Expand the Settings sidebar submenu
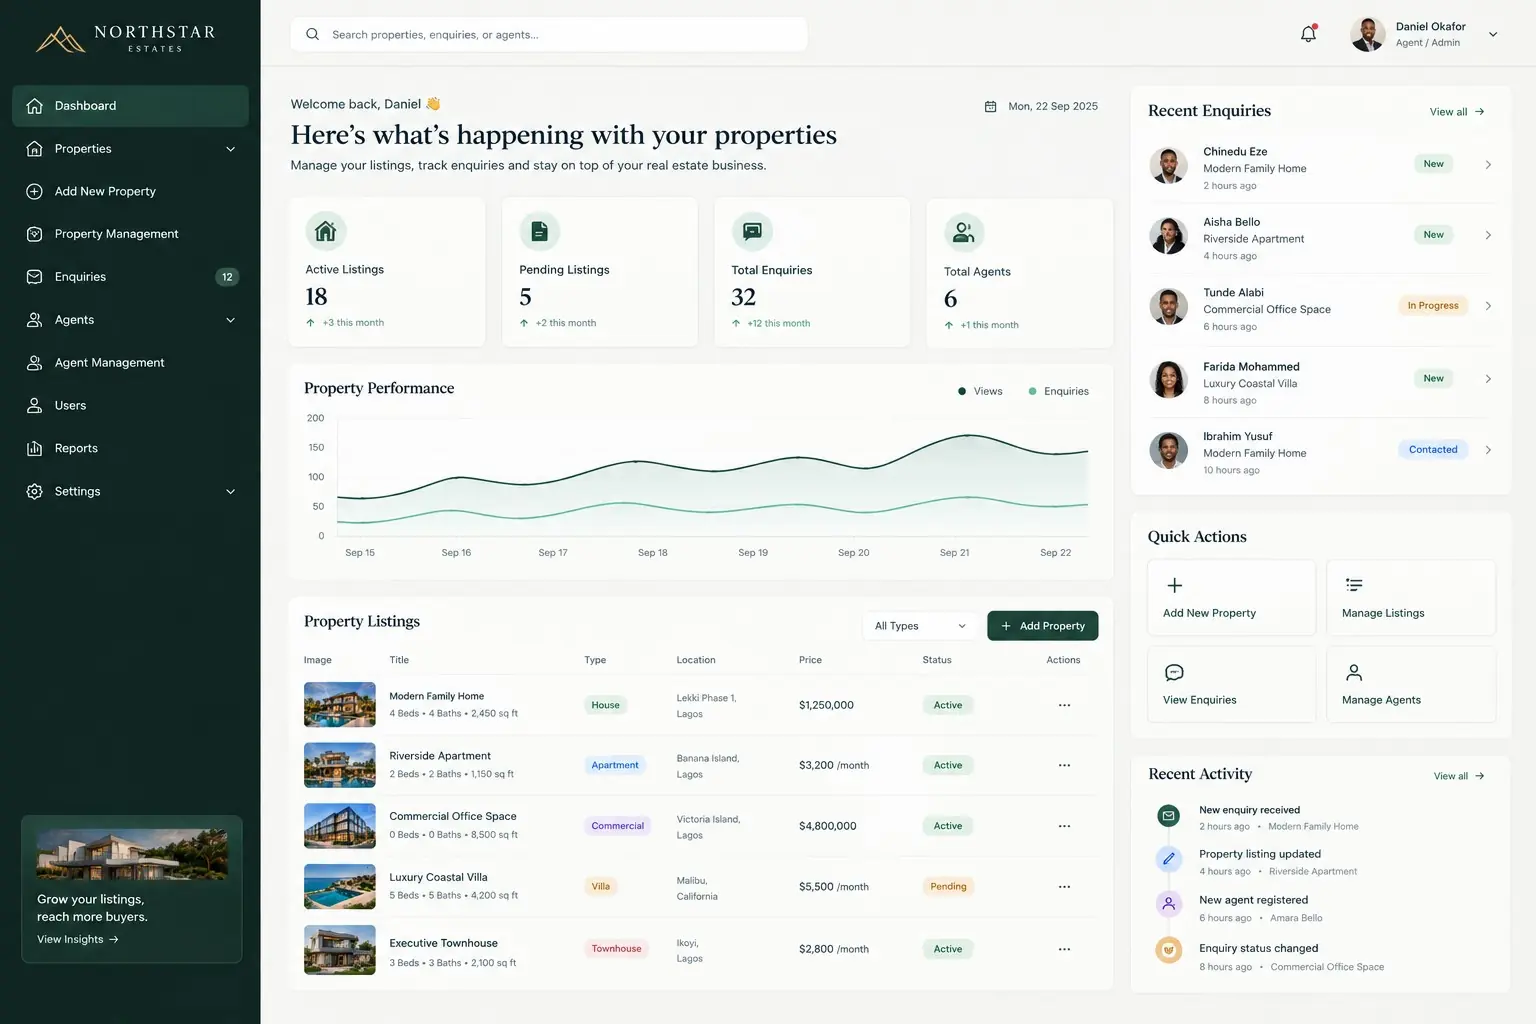This screenshot has width=1536, height=1024. click(230, 492)
